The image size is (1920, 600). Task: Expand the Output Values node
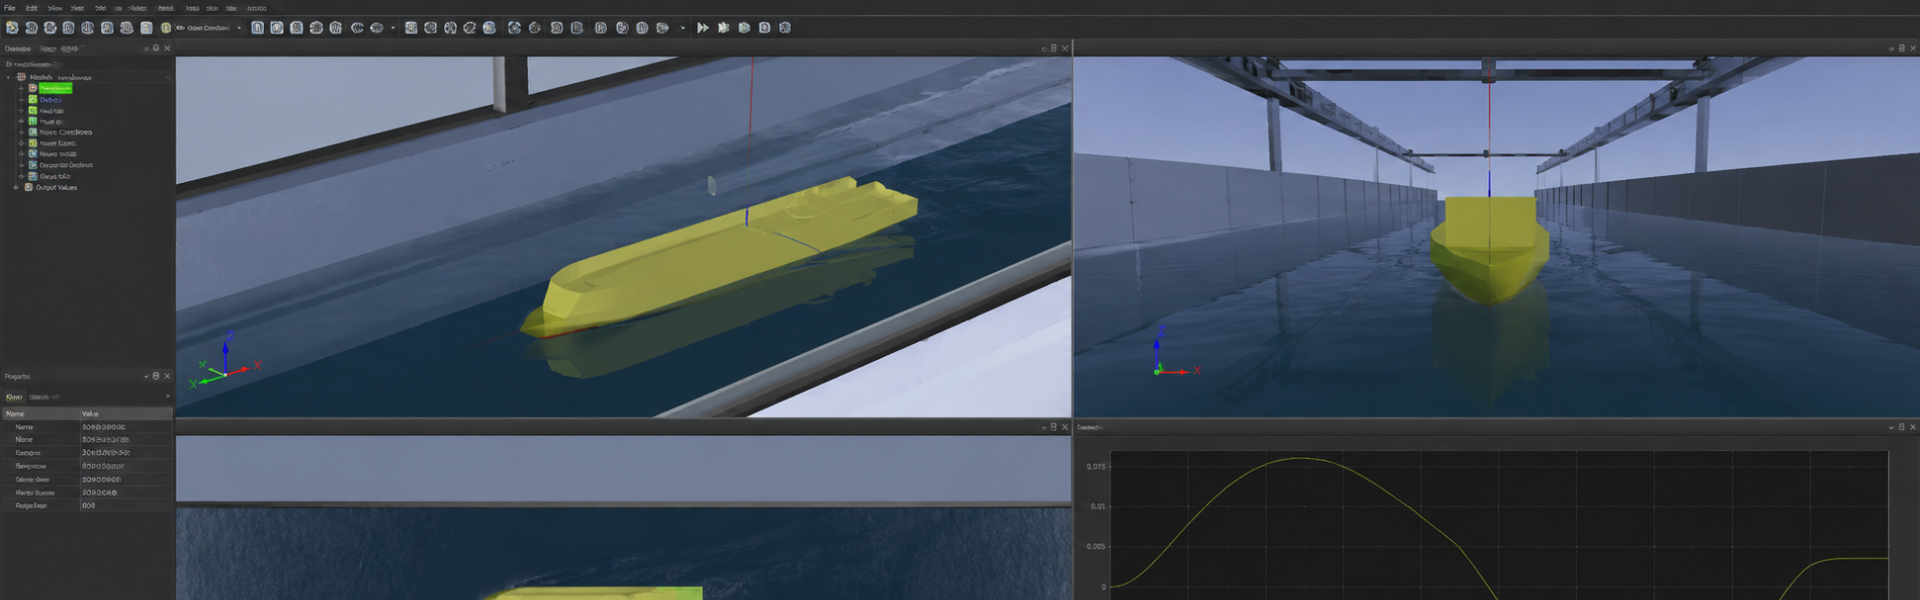pyautogui.click(x=15, y=187)
